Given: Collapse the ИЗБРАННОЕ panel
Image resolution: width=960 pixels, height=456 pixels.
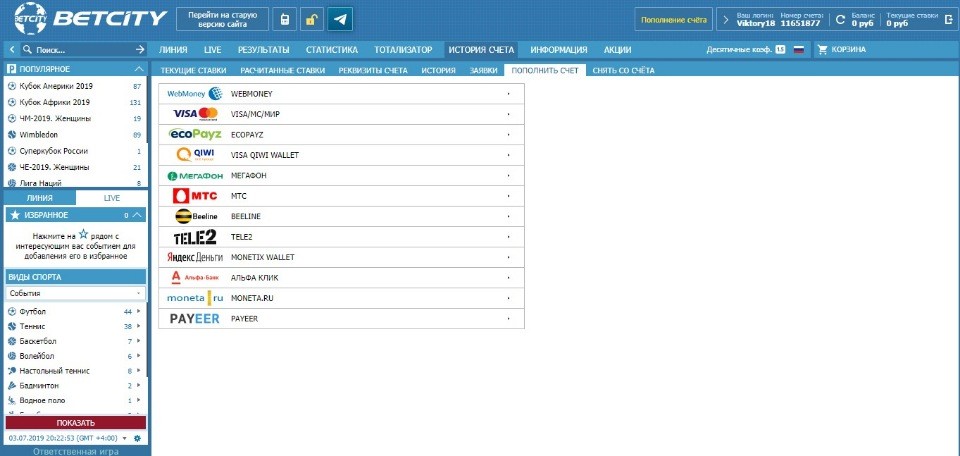Looking at the screenshot, I should tap(138, 215).
